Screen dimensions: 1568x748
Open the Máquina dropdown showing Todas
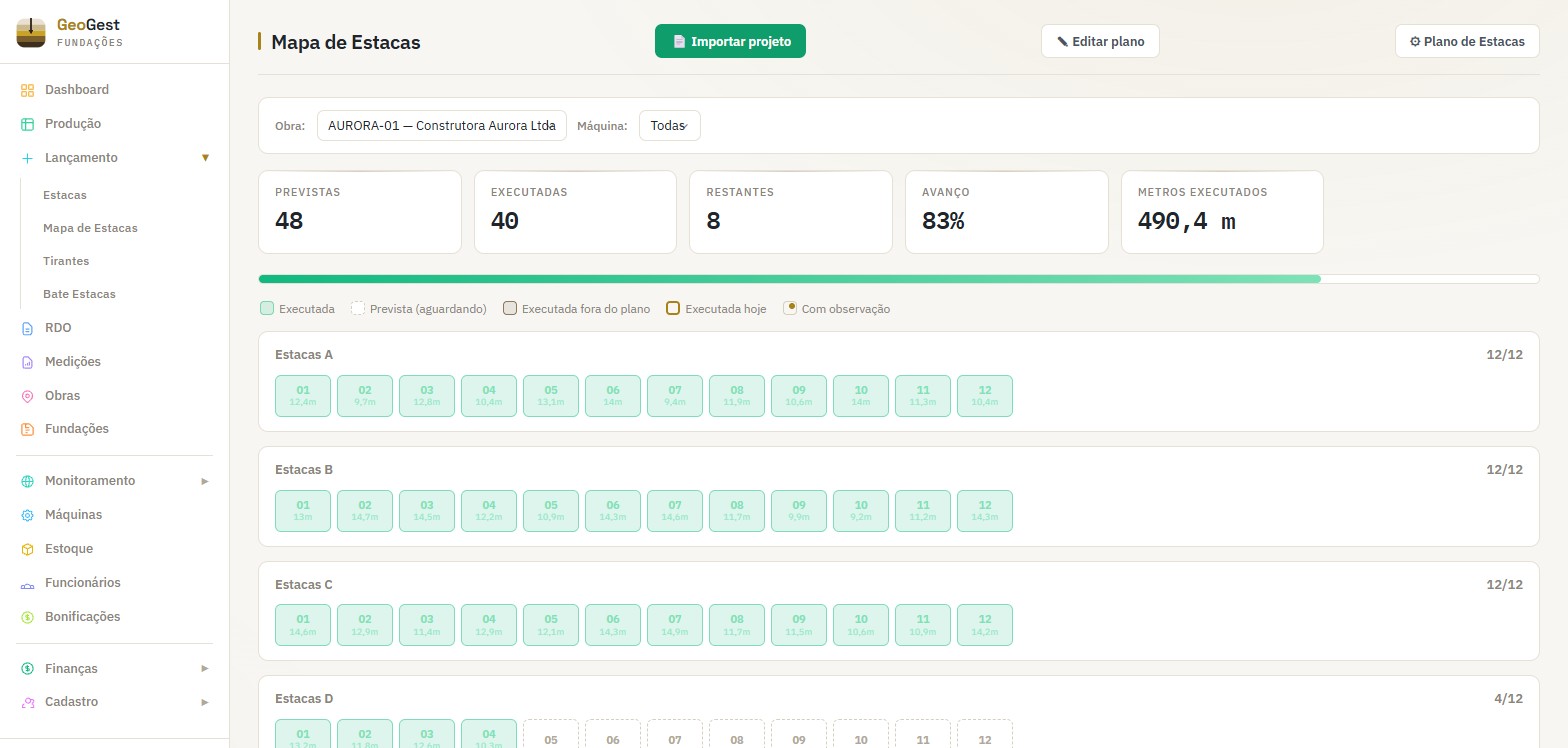tap(670, 126)
